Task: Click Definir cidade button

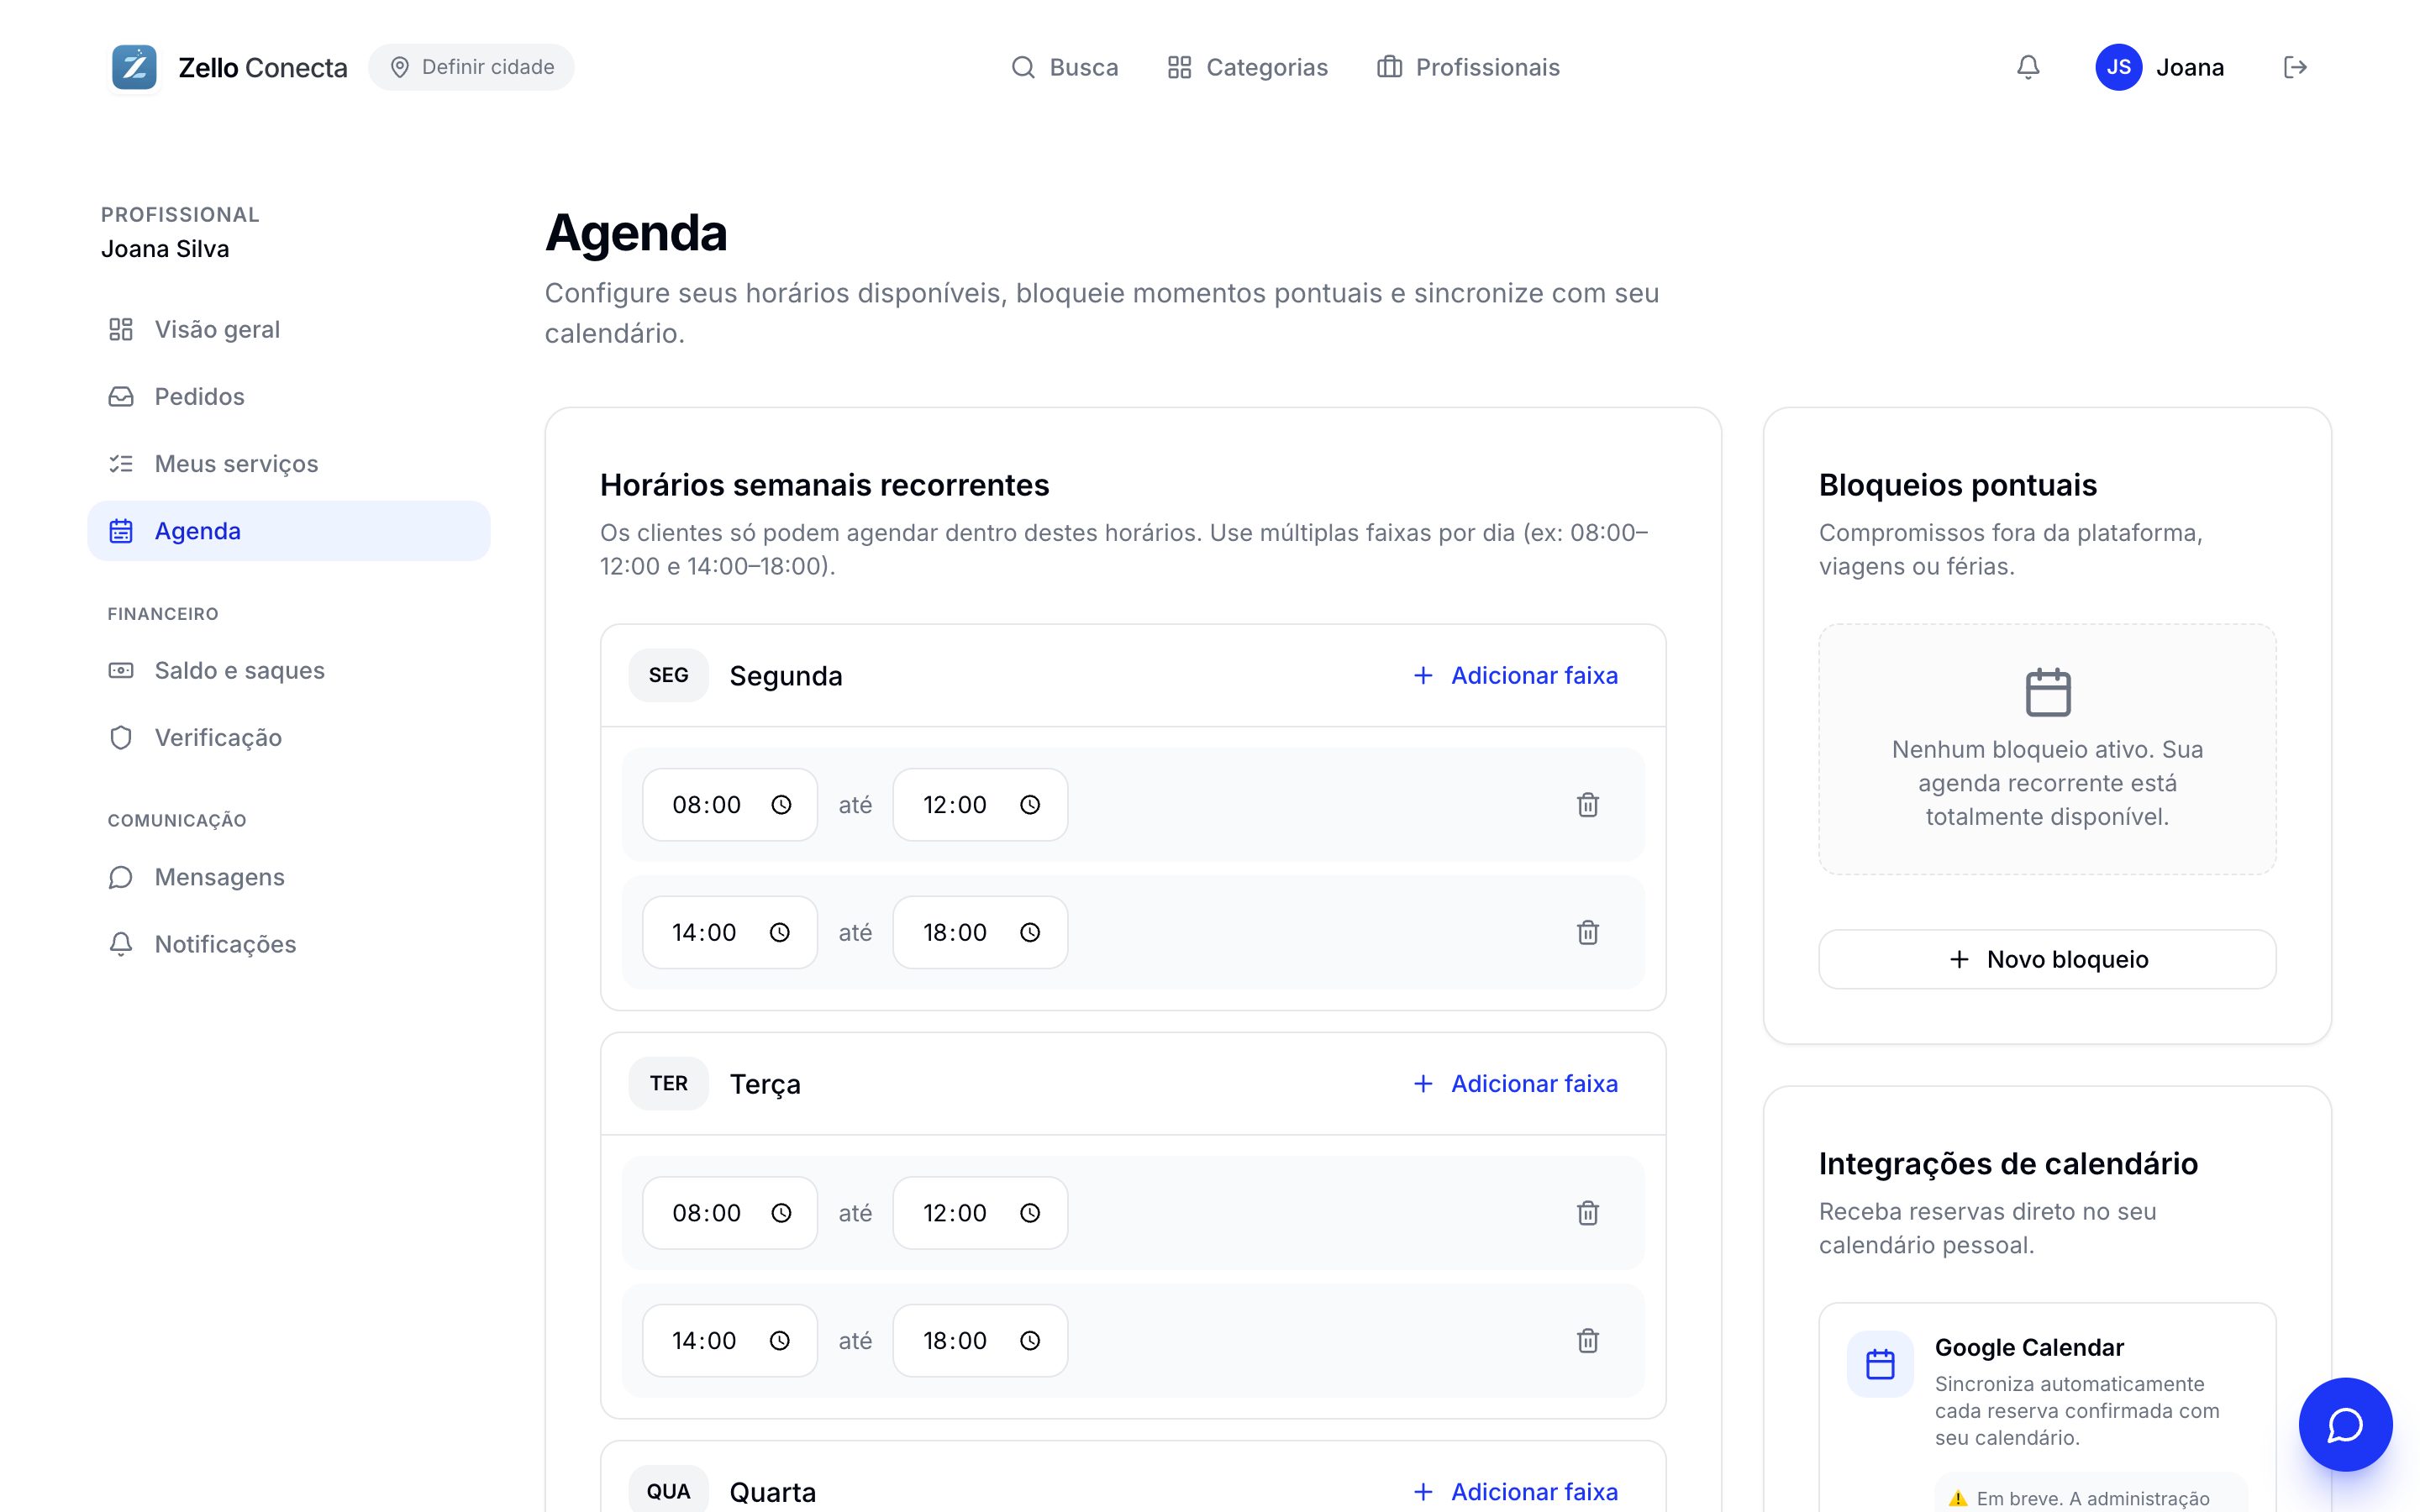Action: (471, 67)
